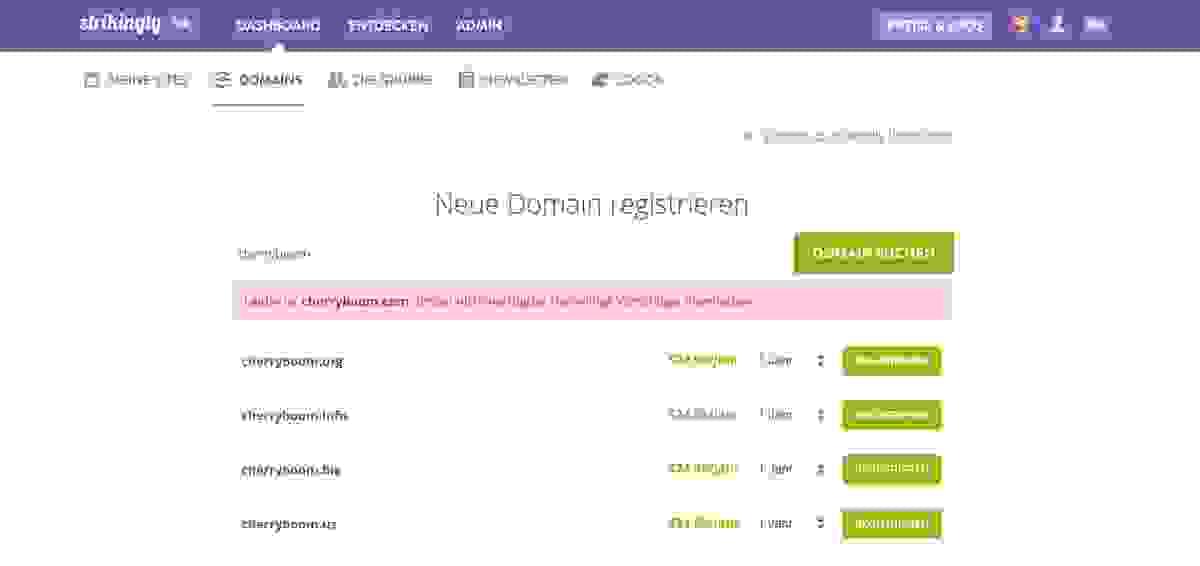The width and height of the screenshot is (1200, 566).
Task: Select the cherryboom.org domain name
Action: click(292, 361)
